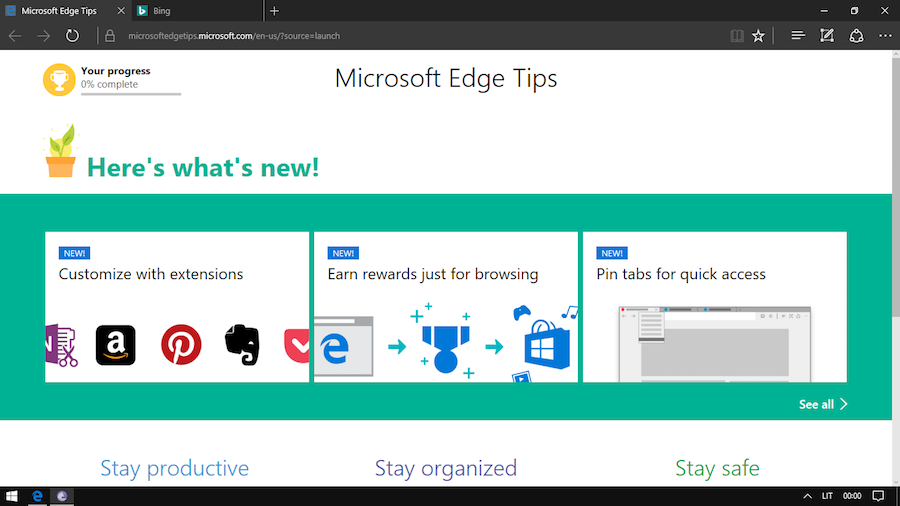The image size is (900, 506).
Task: Open Pin tabs for quick access card
Action: (714, 307)
